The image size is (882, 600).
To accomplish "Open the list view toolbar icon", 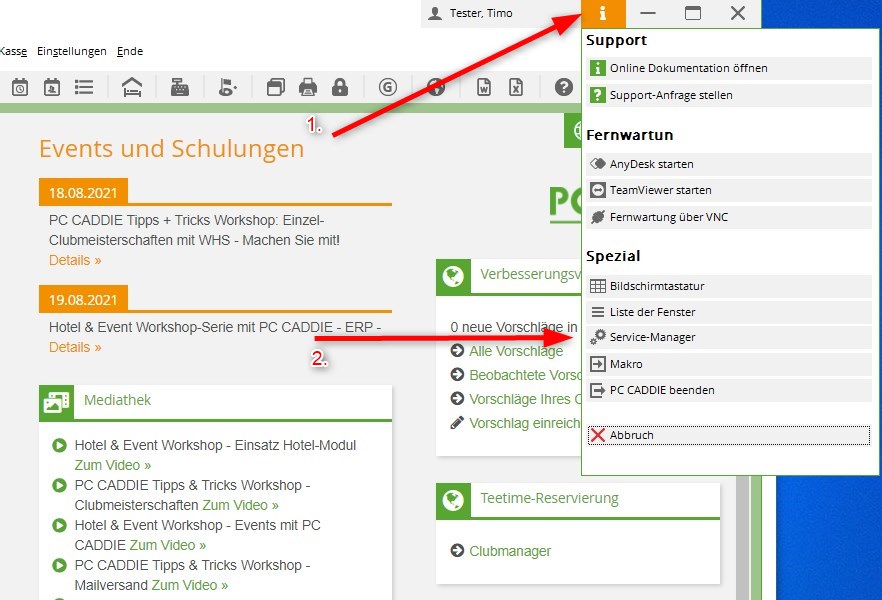I will point(84,87).
